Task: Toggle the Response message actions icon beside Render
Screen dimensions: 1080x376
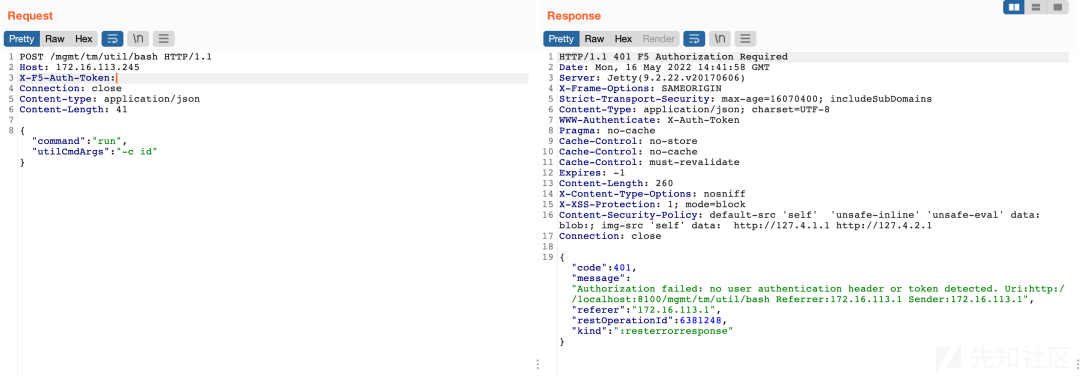Action: [694, 39]
